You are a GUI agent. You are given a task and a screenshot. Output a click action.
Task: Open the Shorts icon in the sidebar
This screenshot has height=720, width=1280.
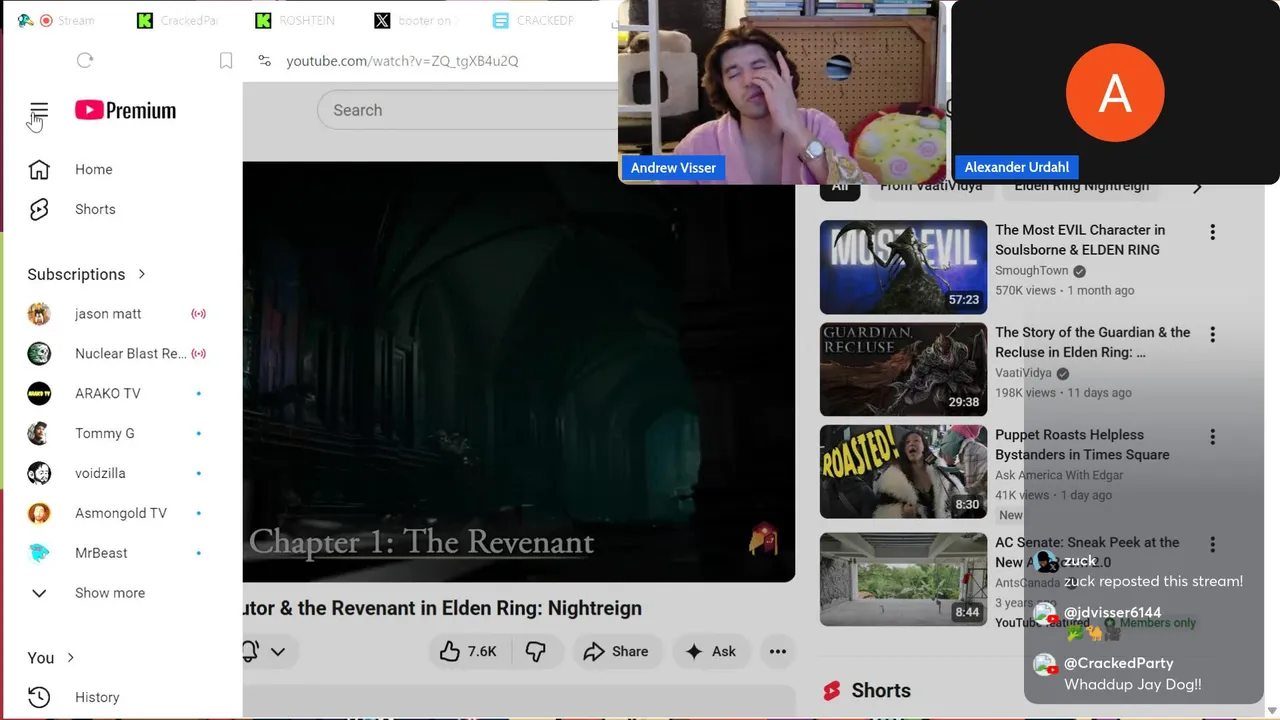point(39,209)
